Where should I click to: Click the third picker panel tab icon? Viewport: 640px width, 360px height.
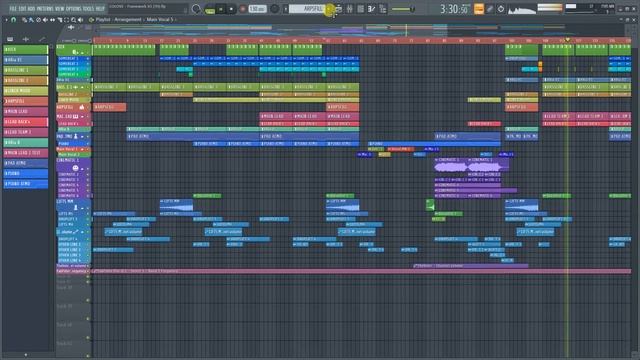point(42,39)
